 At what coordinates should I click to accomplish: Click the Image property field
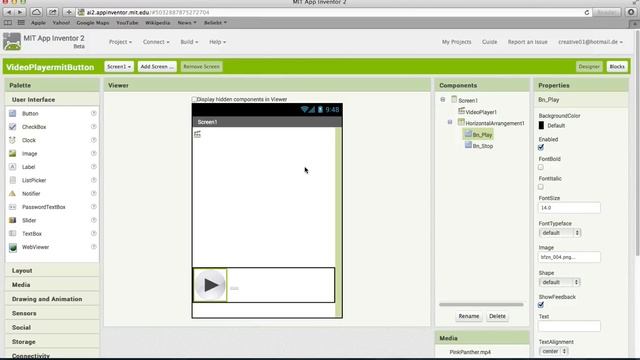click(569, 257)
